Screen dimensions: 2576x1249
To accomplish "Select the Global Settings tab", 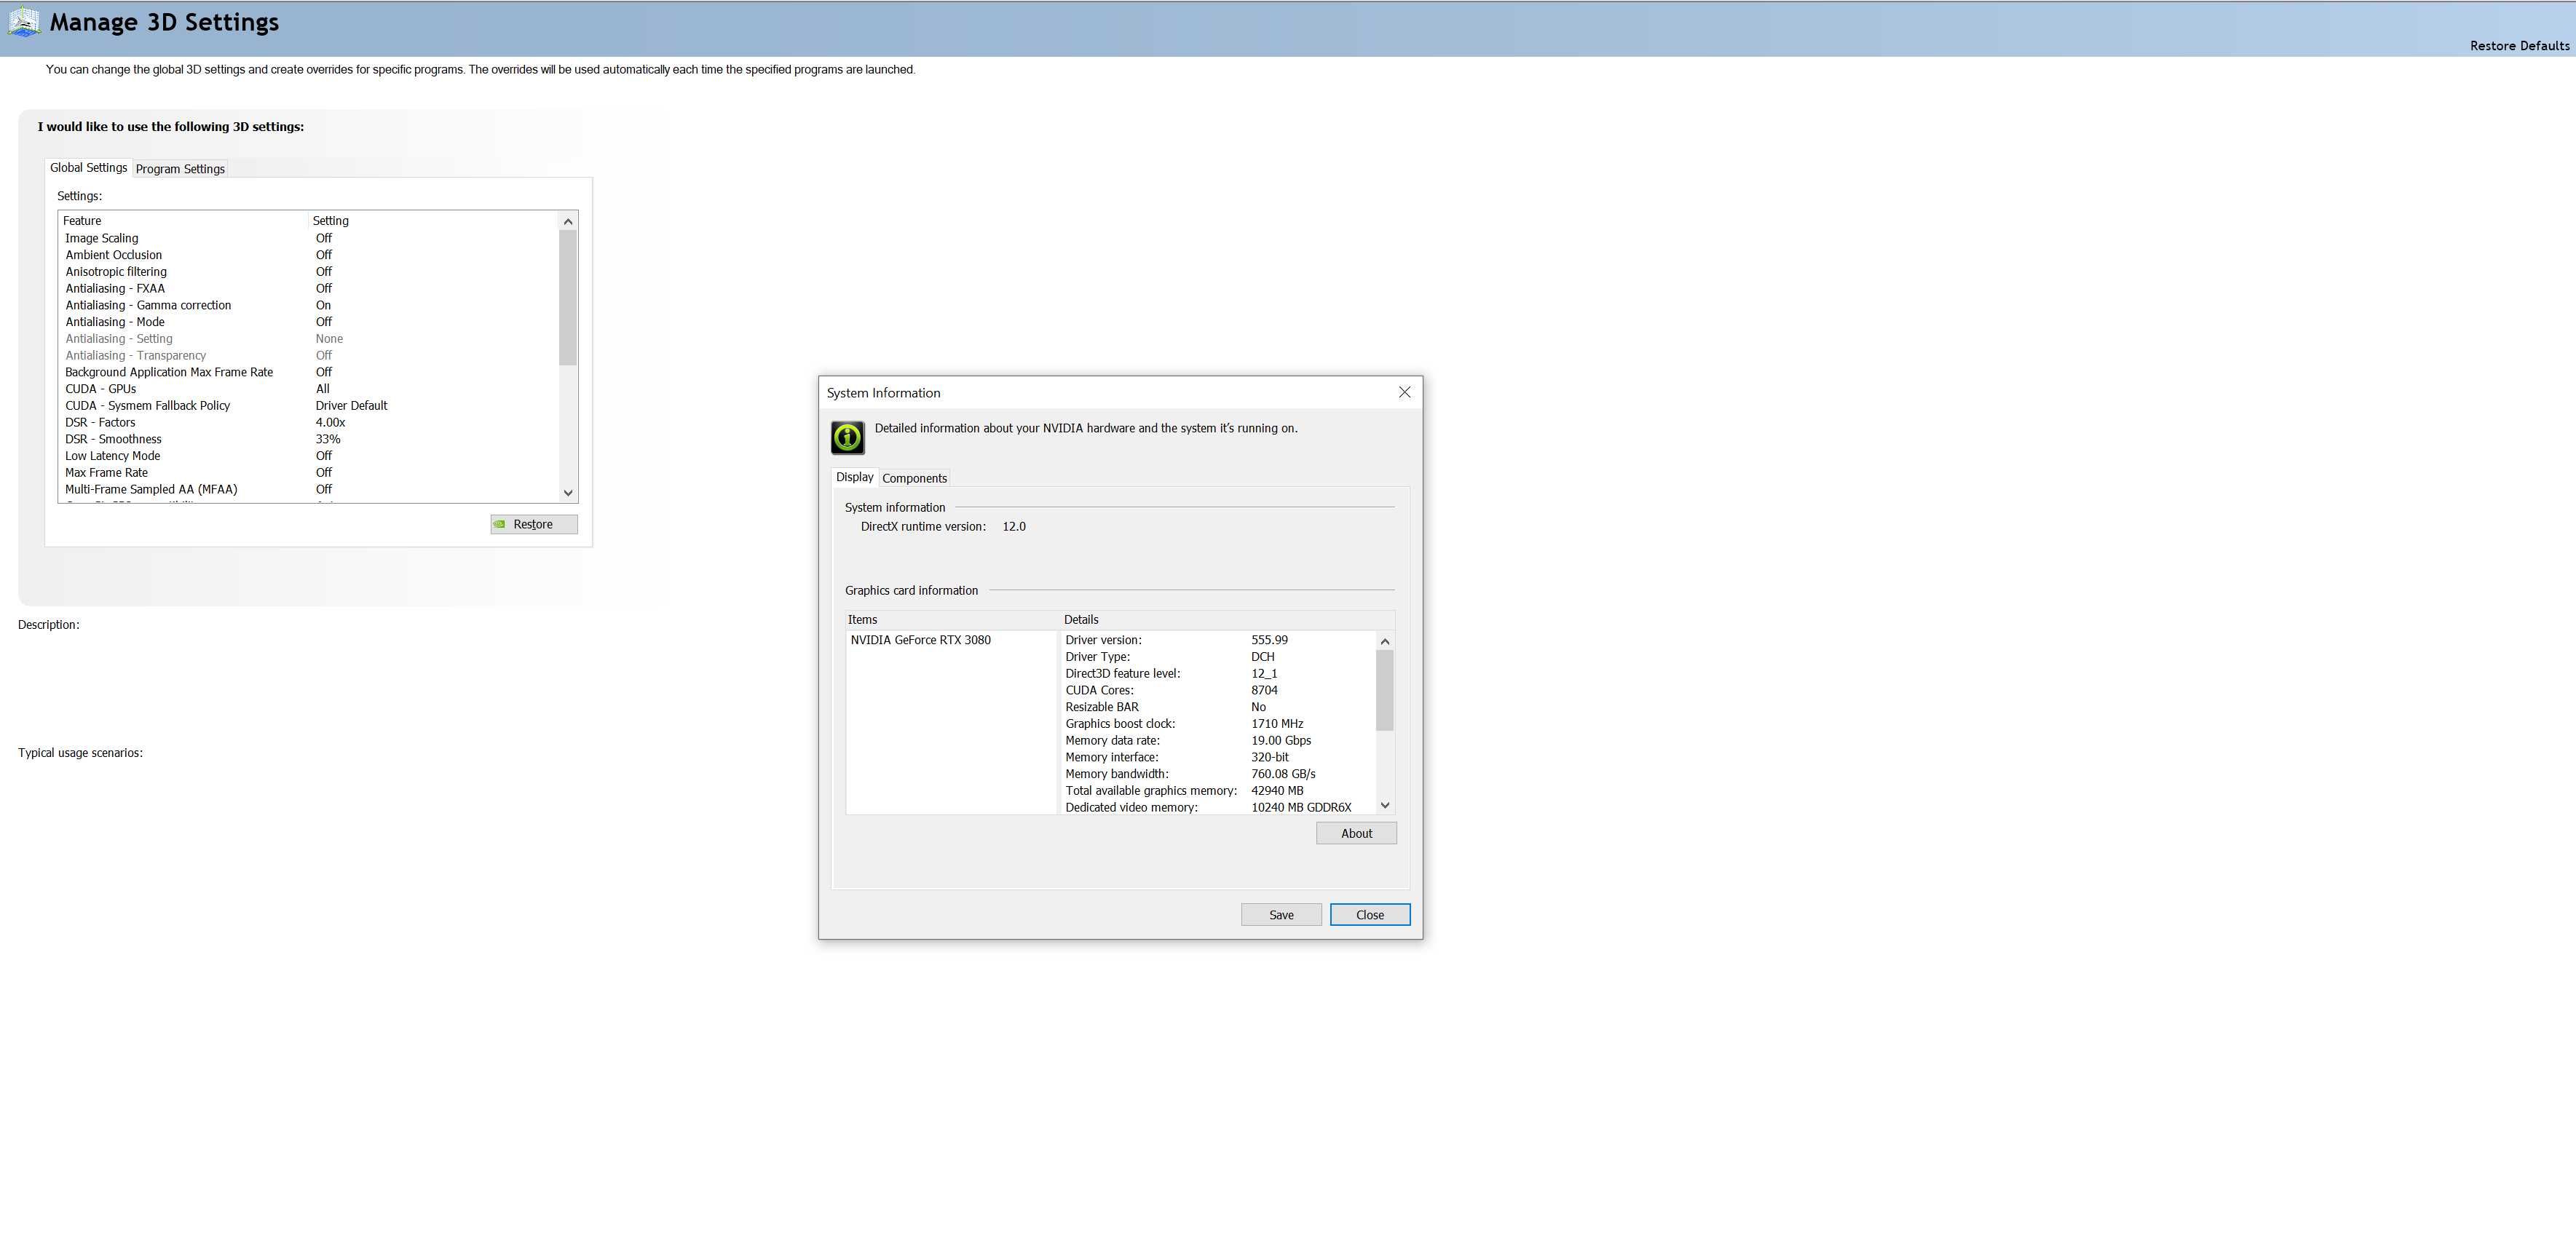I will (x=89, y=168).
